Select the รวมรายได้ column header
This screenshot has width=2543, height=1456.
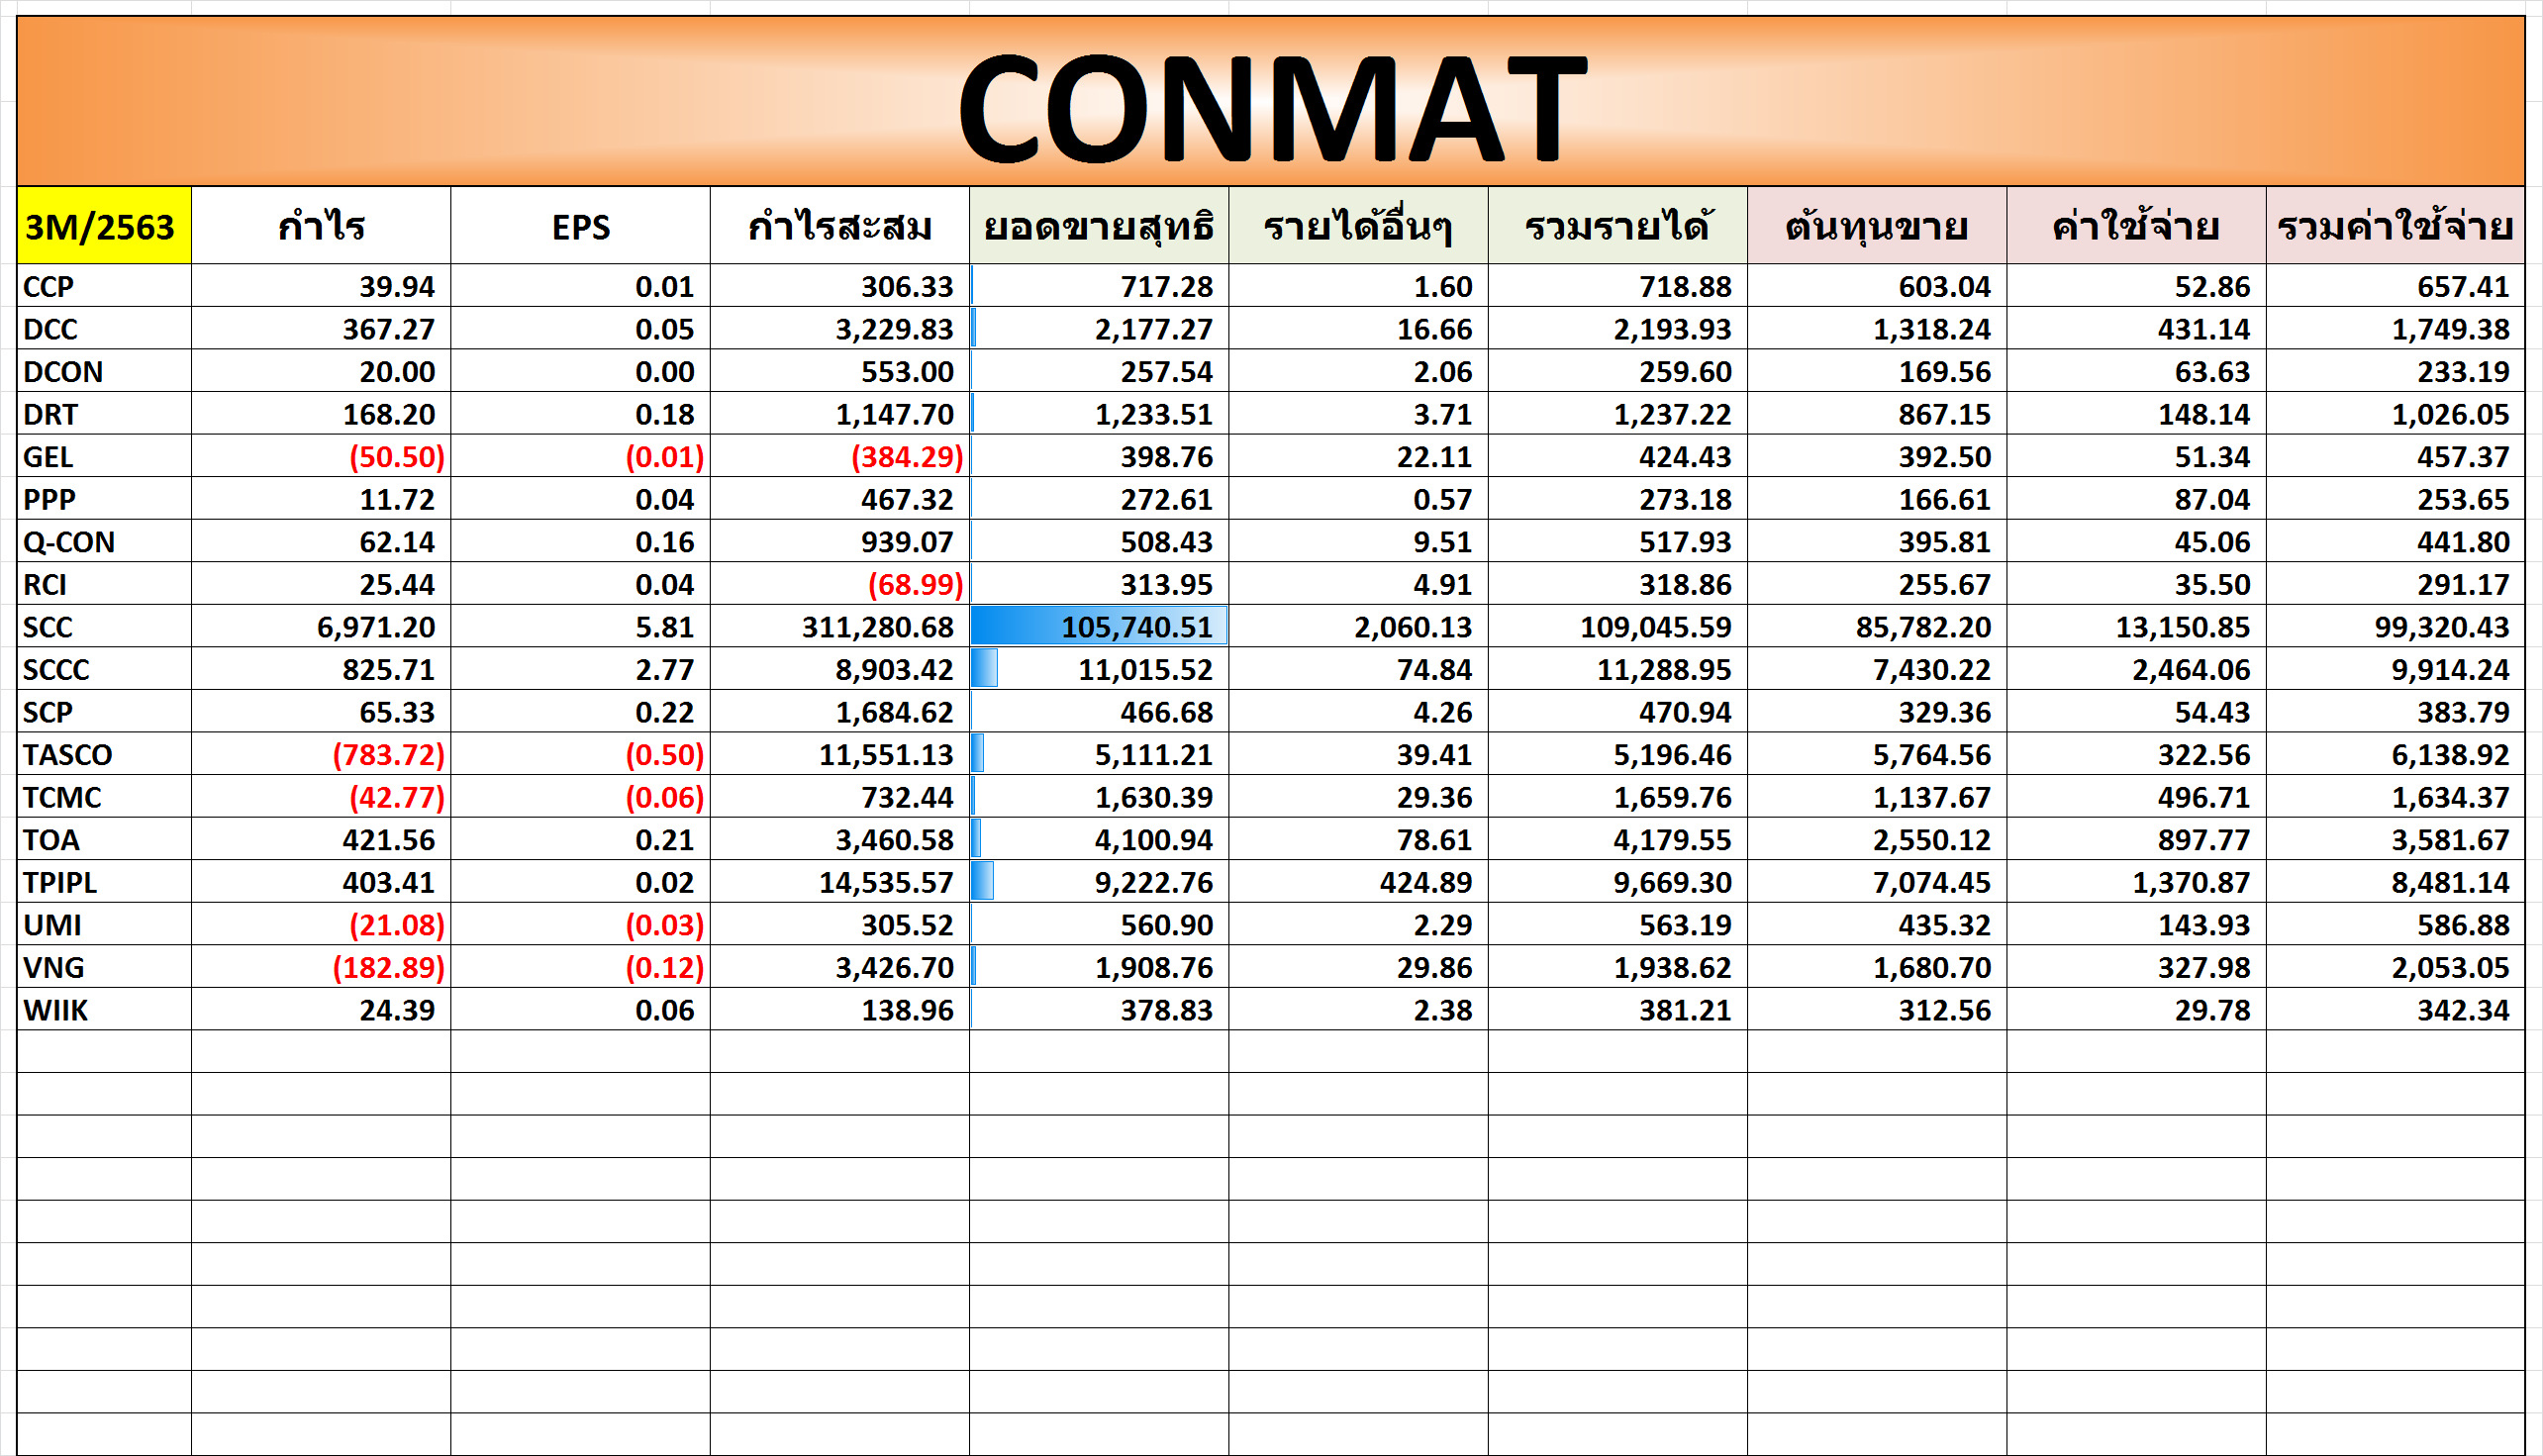pyautogui.click(x=1617, y=227)
